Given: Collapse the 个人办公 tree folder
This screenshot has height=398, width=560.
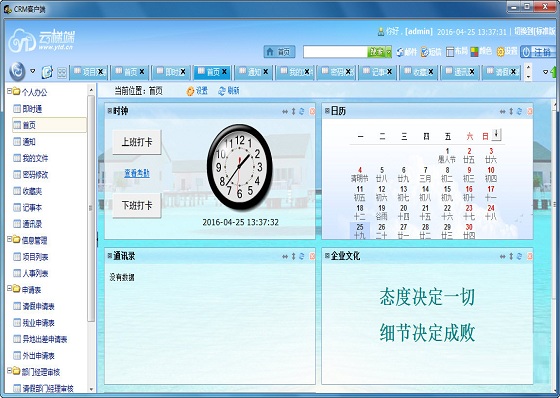Looking at the screenshot, I should (9, 91).
